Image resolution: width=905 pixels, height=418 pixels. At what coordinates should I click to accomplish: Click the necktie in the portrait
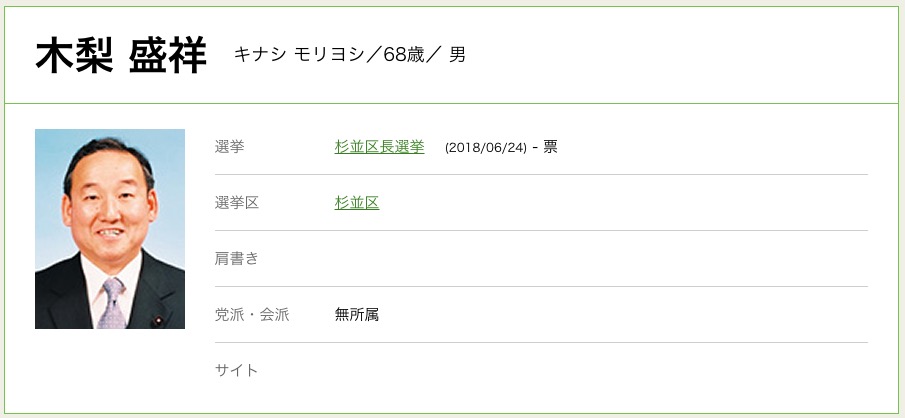[x=112, y=303]
